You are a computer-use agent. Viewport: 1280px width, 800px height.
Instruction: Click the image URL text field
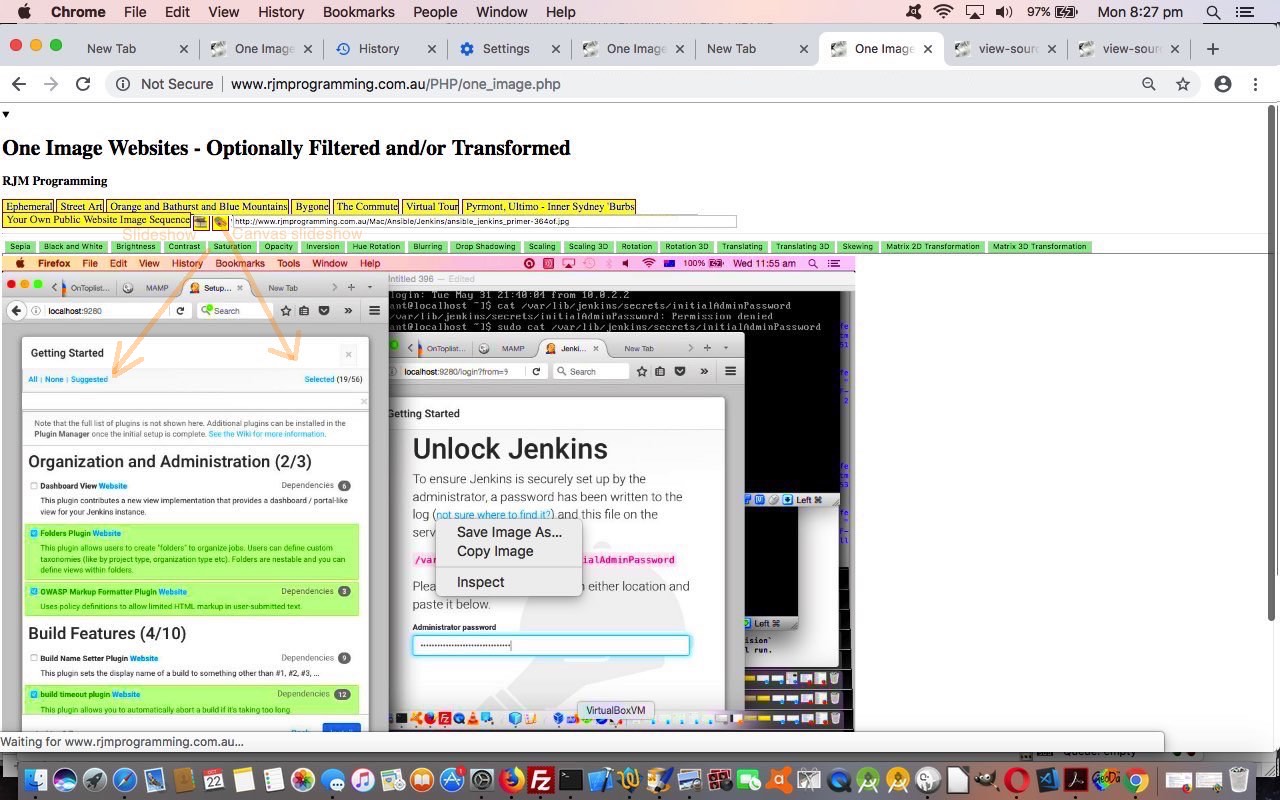tap(484, 221)
